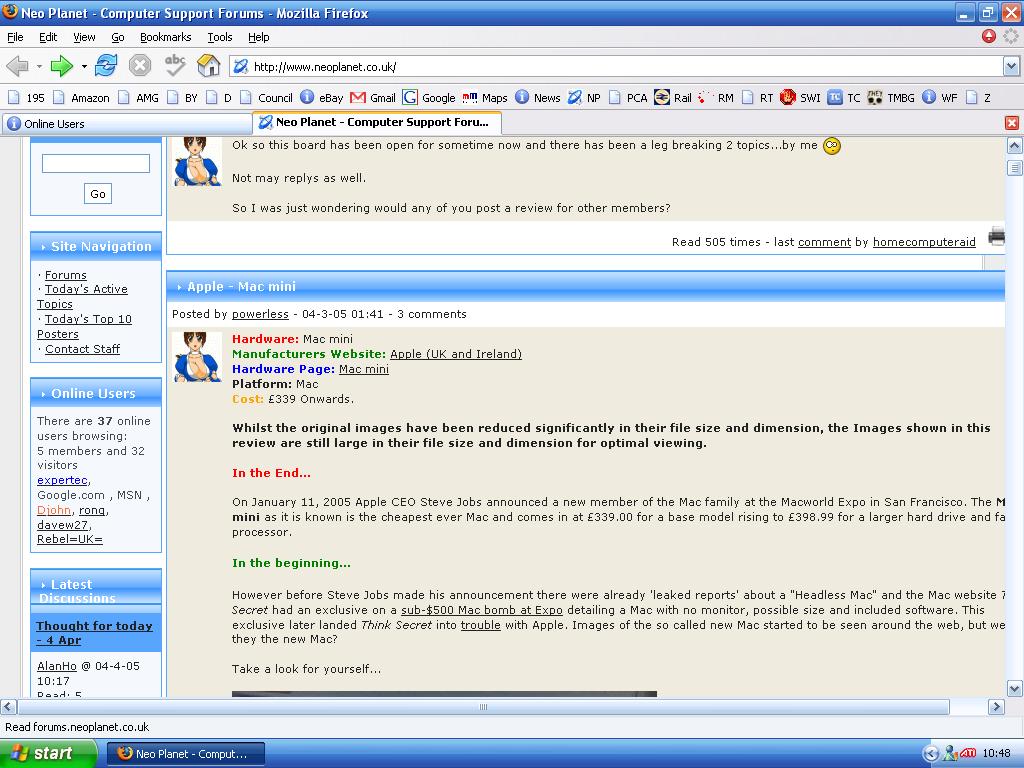Open the Windows Start menu
1024x768 pixels.
pos(48,754)
